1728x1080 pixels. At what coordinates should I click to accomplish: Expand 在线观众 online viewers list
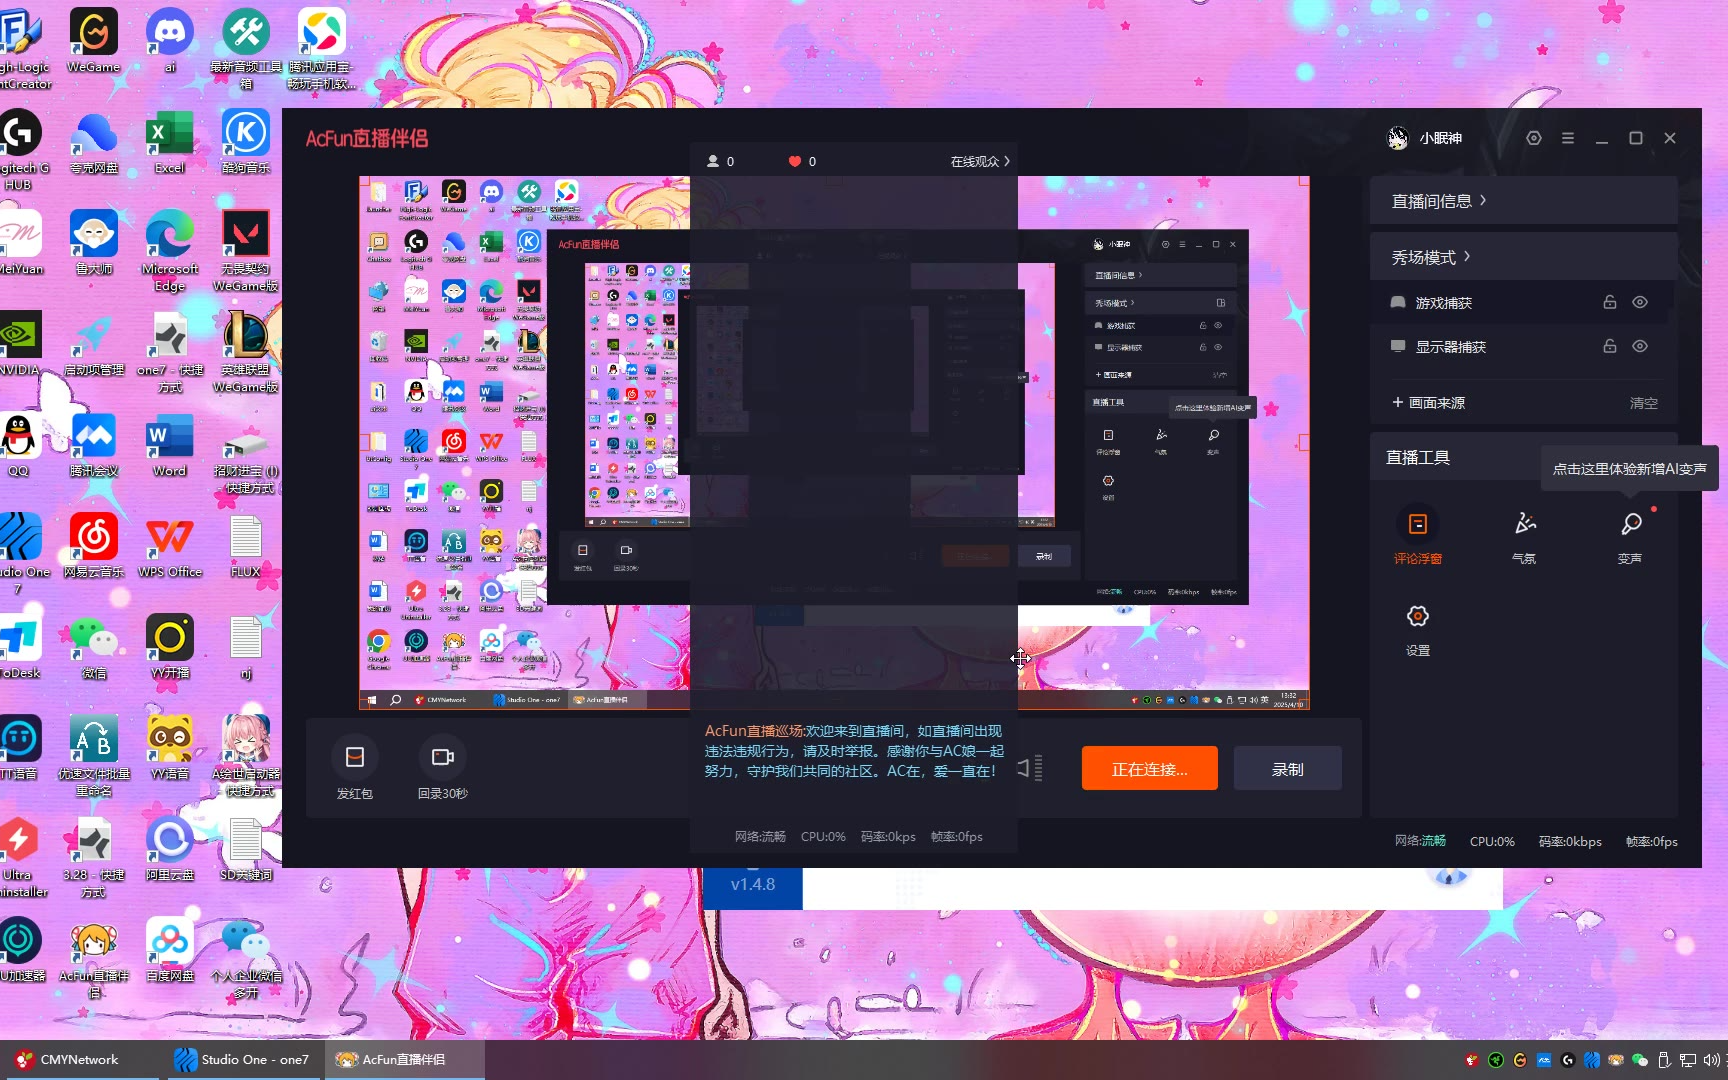980,161
